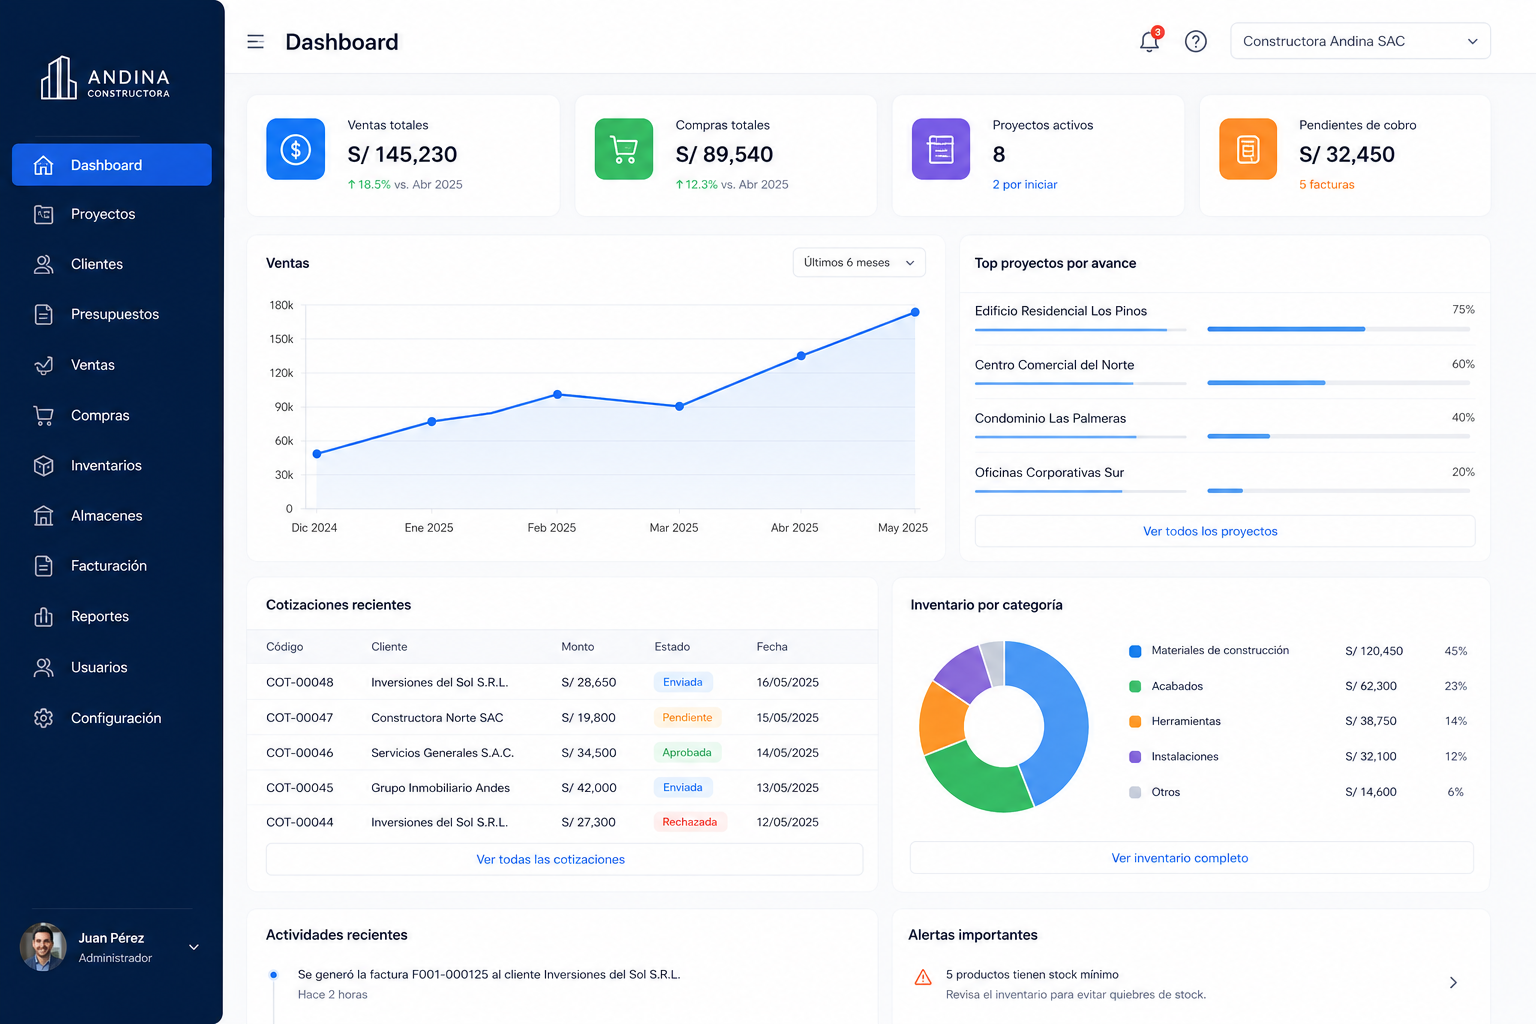Select Facturación in the sidebar

pyautogui.click(x=111, y=566)
